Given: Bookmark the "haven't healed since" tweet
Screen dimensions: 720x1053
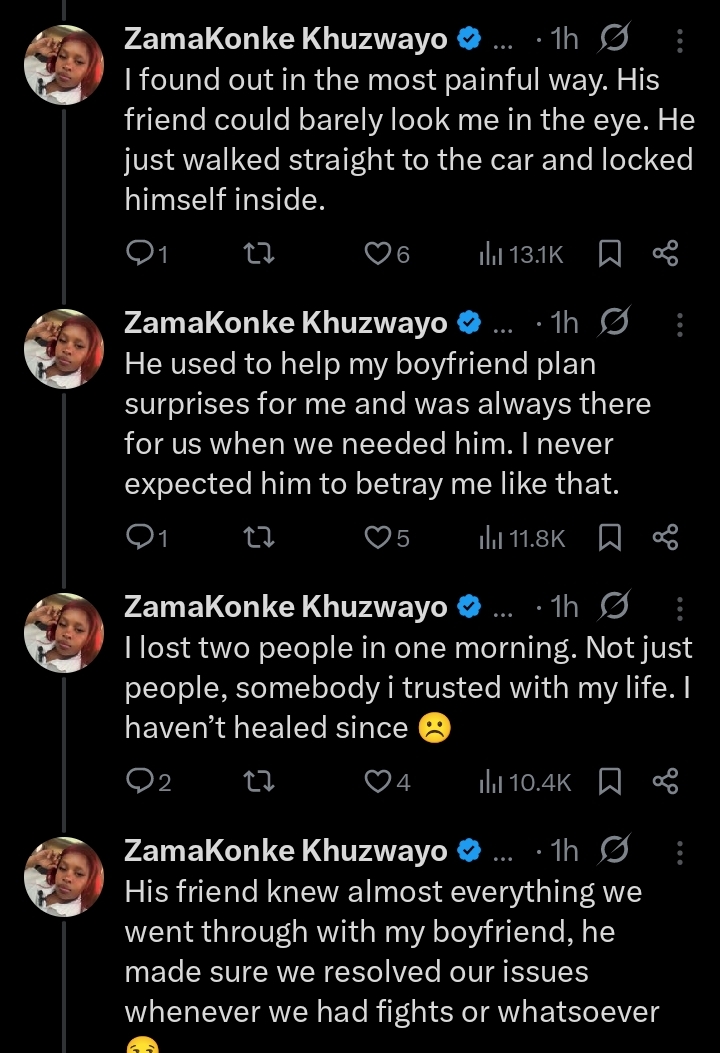Looking at the screenshot, I should (x=609, y=782).
